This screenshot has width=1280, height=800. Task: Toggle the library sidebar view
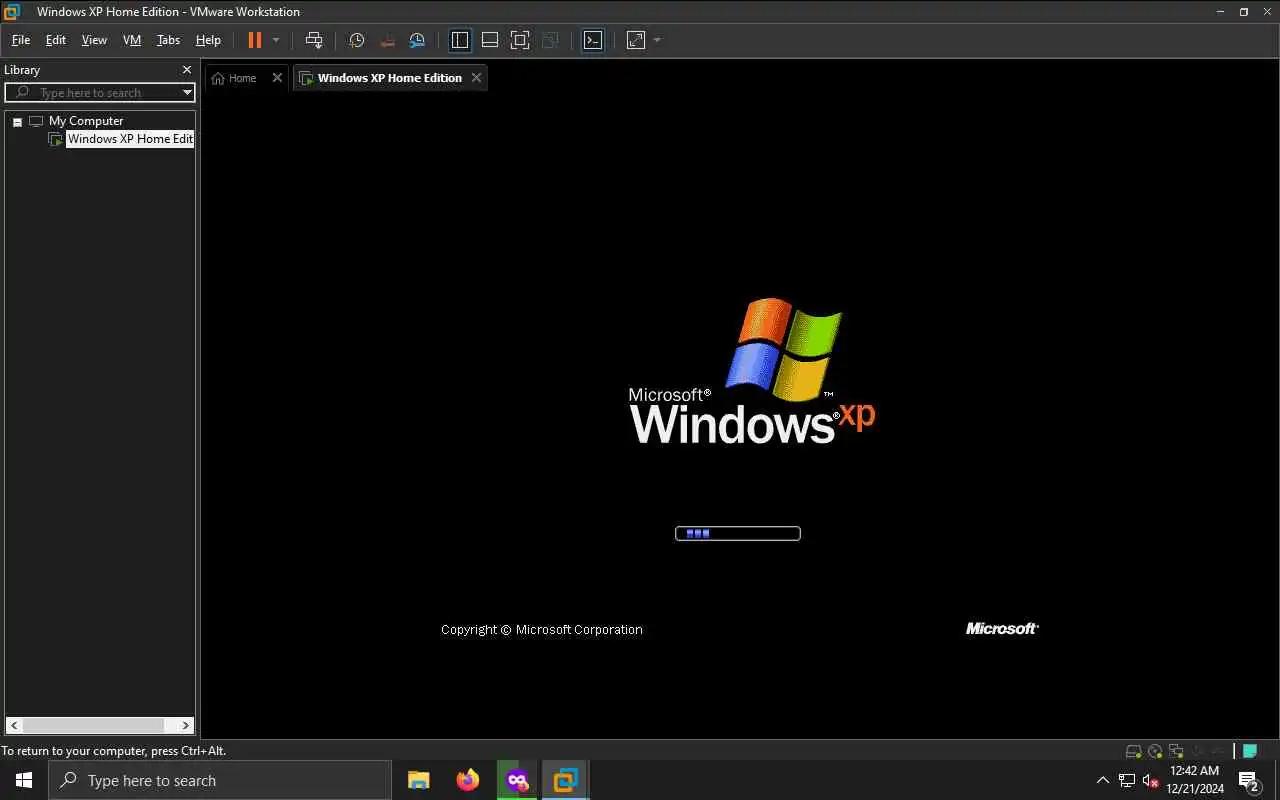click(x=460, y=40)
